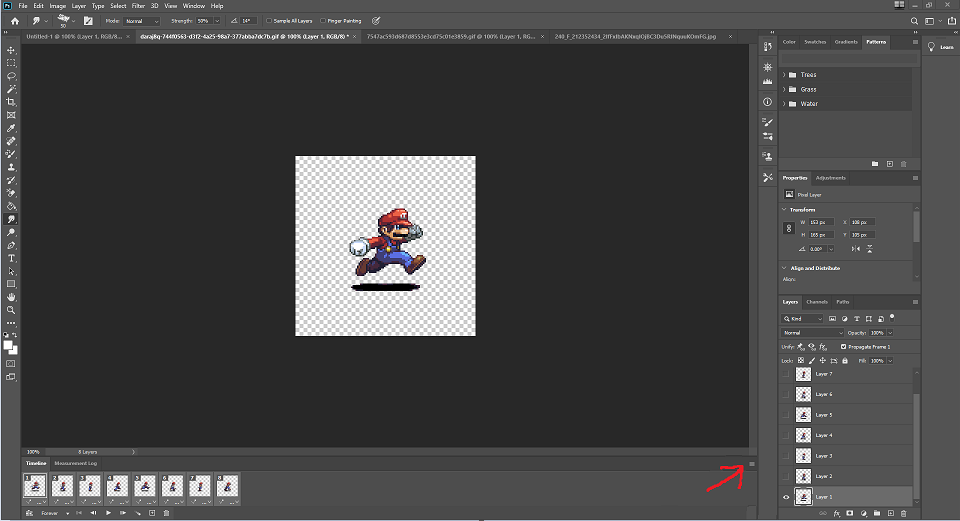
Task: Open the Forever looping options dropdown
Action: pos(56,514)
